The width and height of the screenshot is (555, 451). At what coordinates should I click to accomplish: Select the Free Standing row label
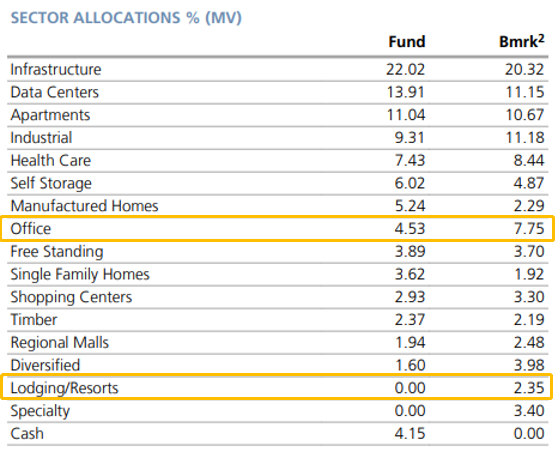pyautogui.click(x=57, y=251)
